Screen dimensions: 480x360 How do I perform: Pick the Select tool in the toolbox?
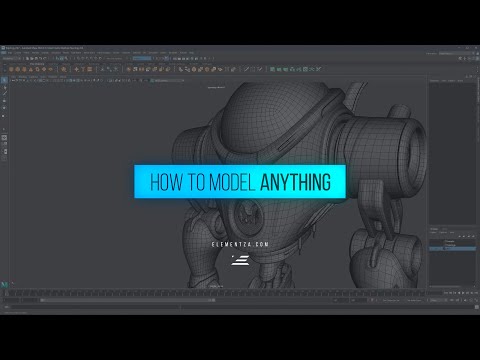click(4, 80)
